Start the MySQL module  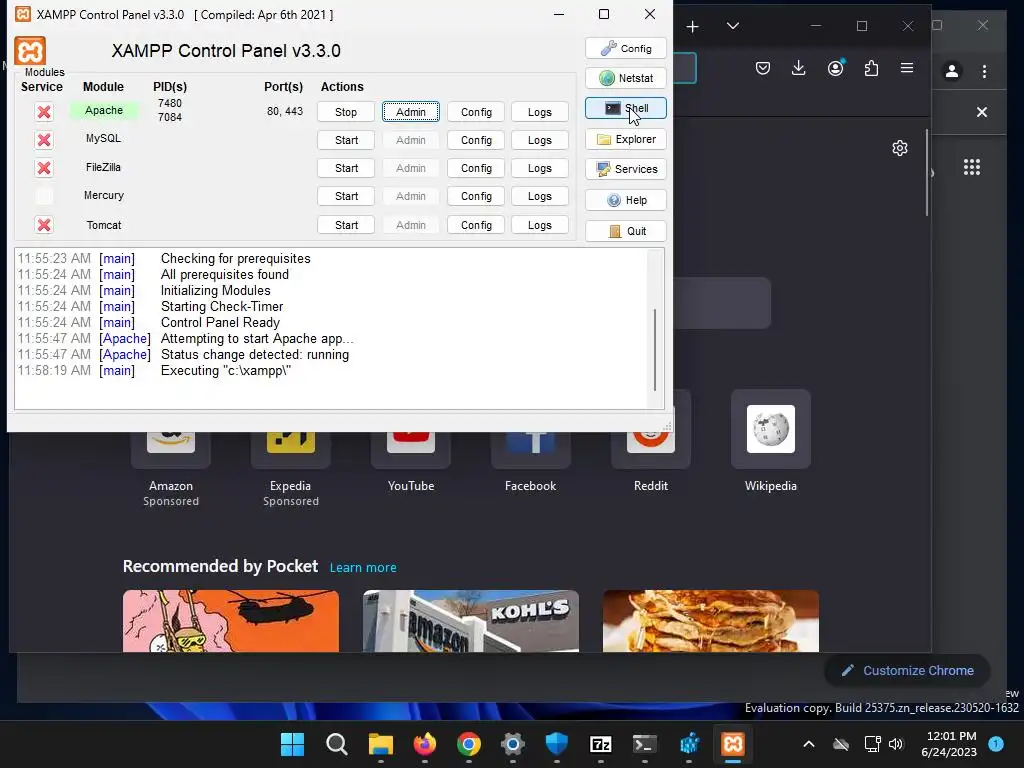click(x=346, y=140)
